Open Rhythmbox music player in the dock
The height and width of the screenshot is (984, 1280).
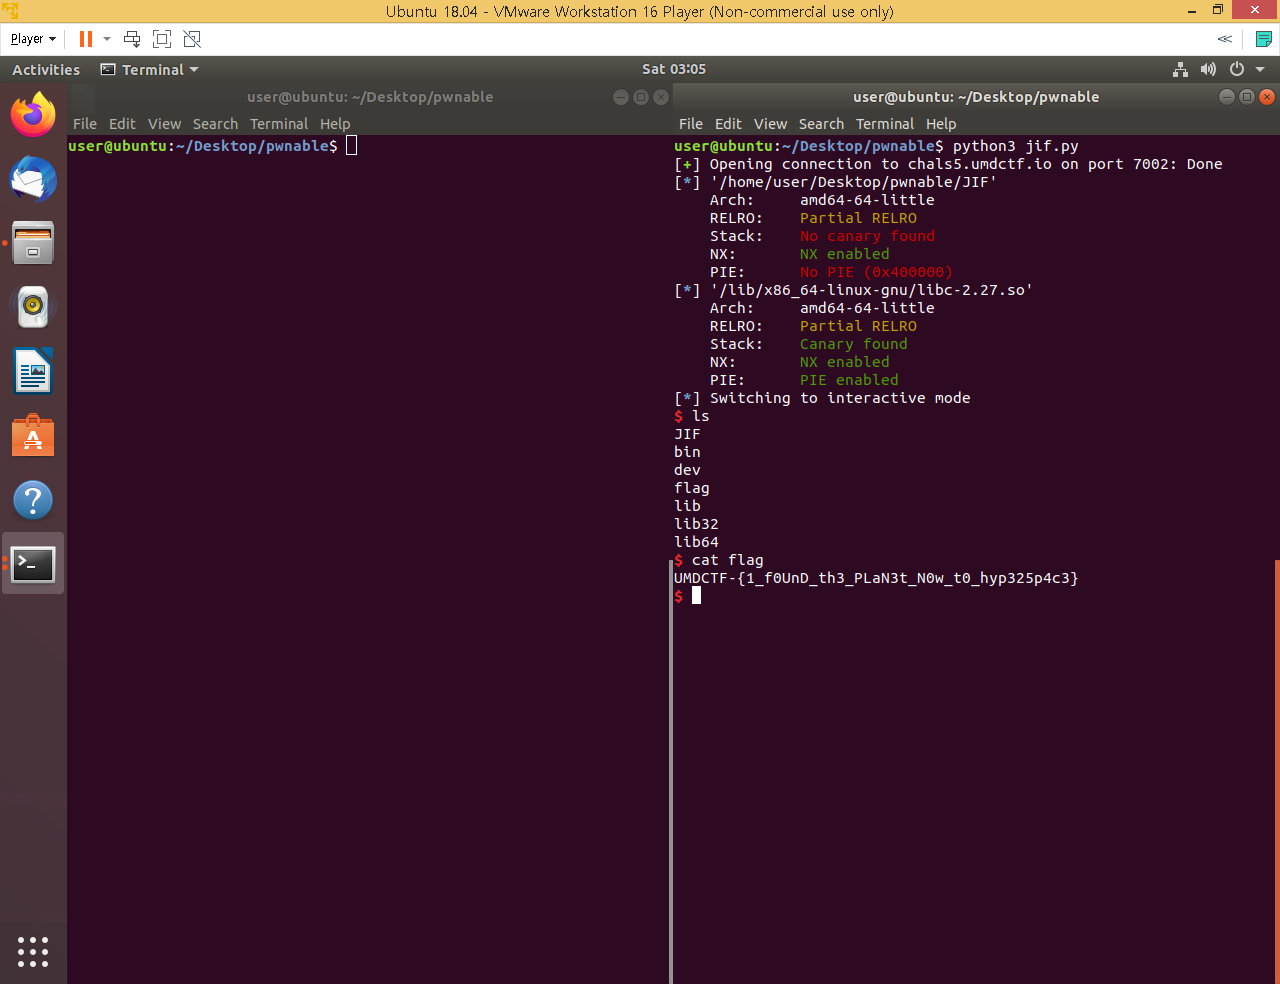(33, 307)
